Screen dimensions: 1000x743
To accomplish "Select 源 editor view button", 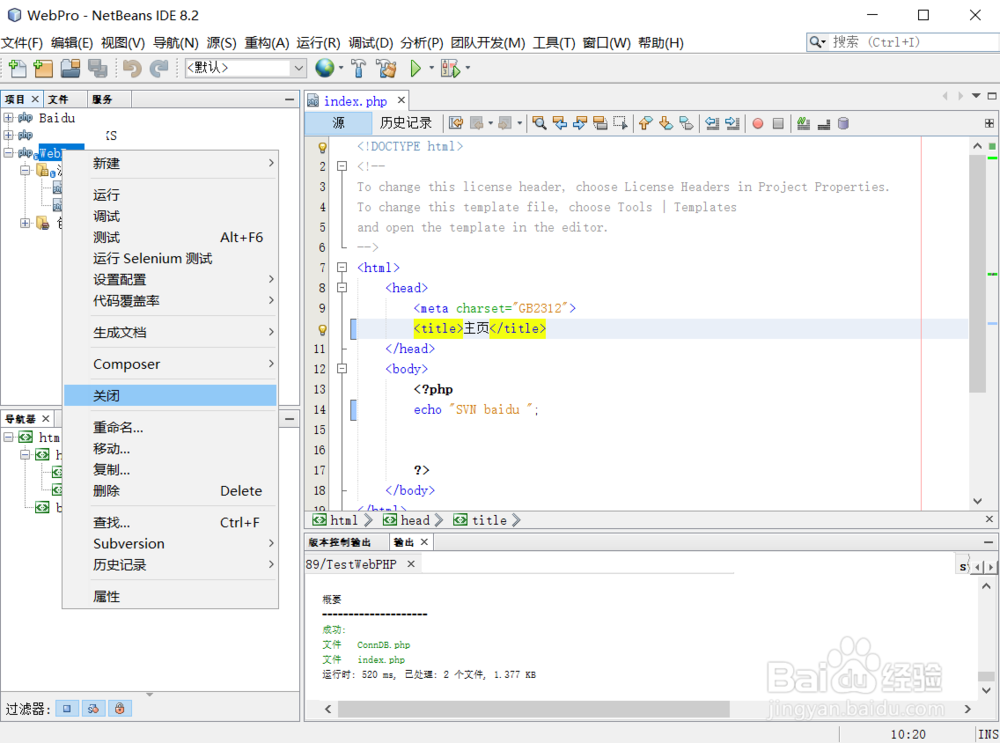I will tap(338, 123).
